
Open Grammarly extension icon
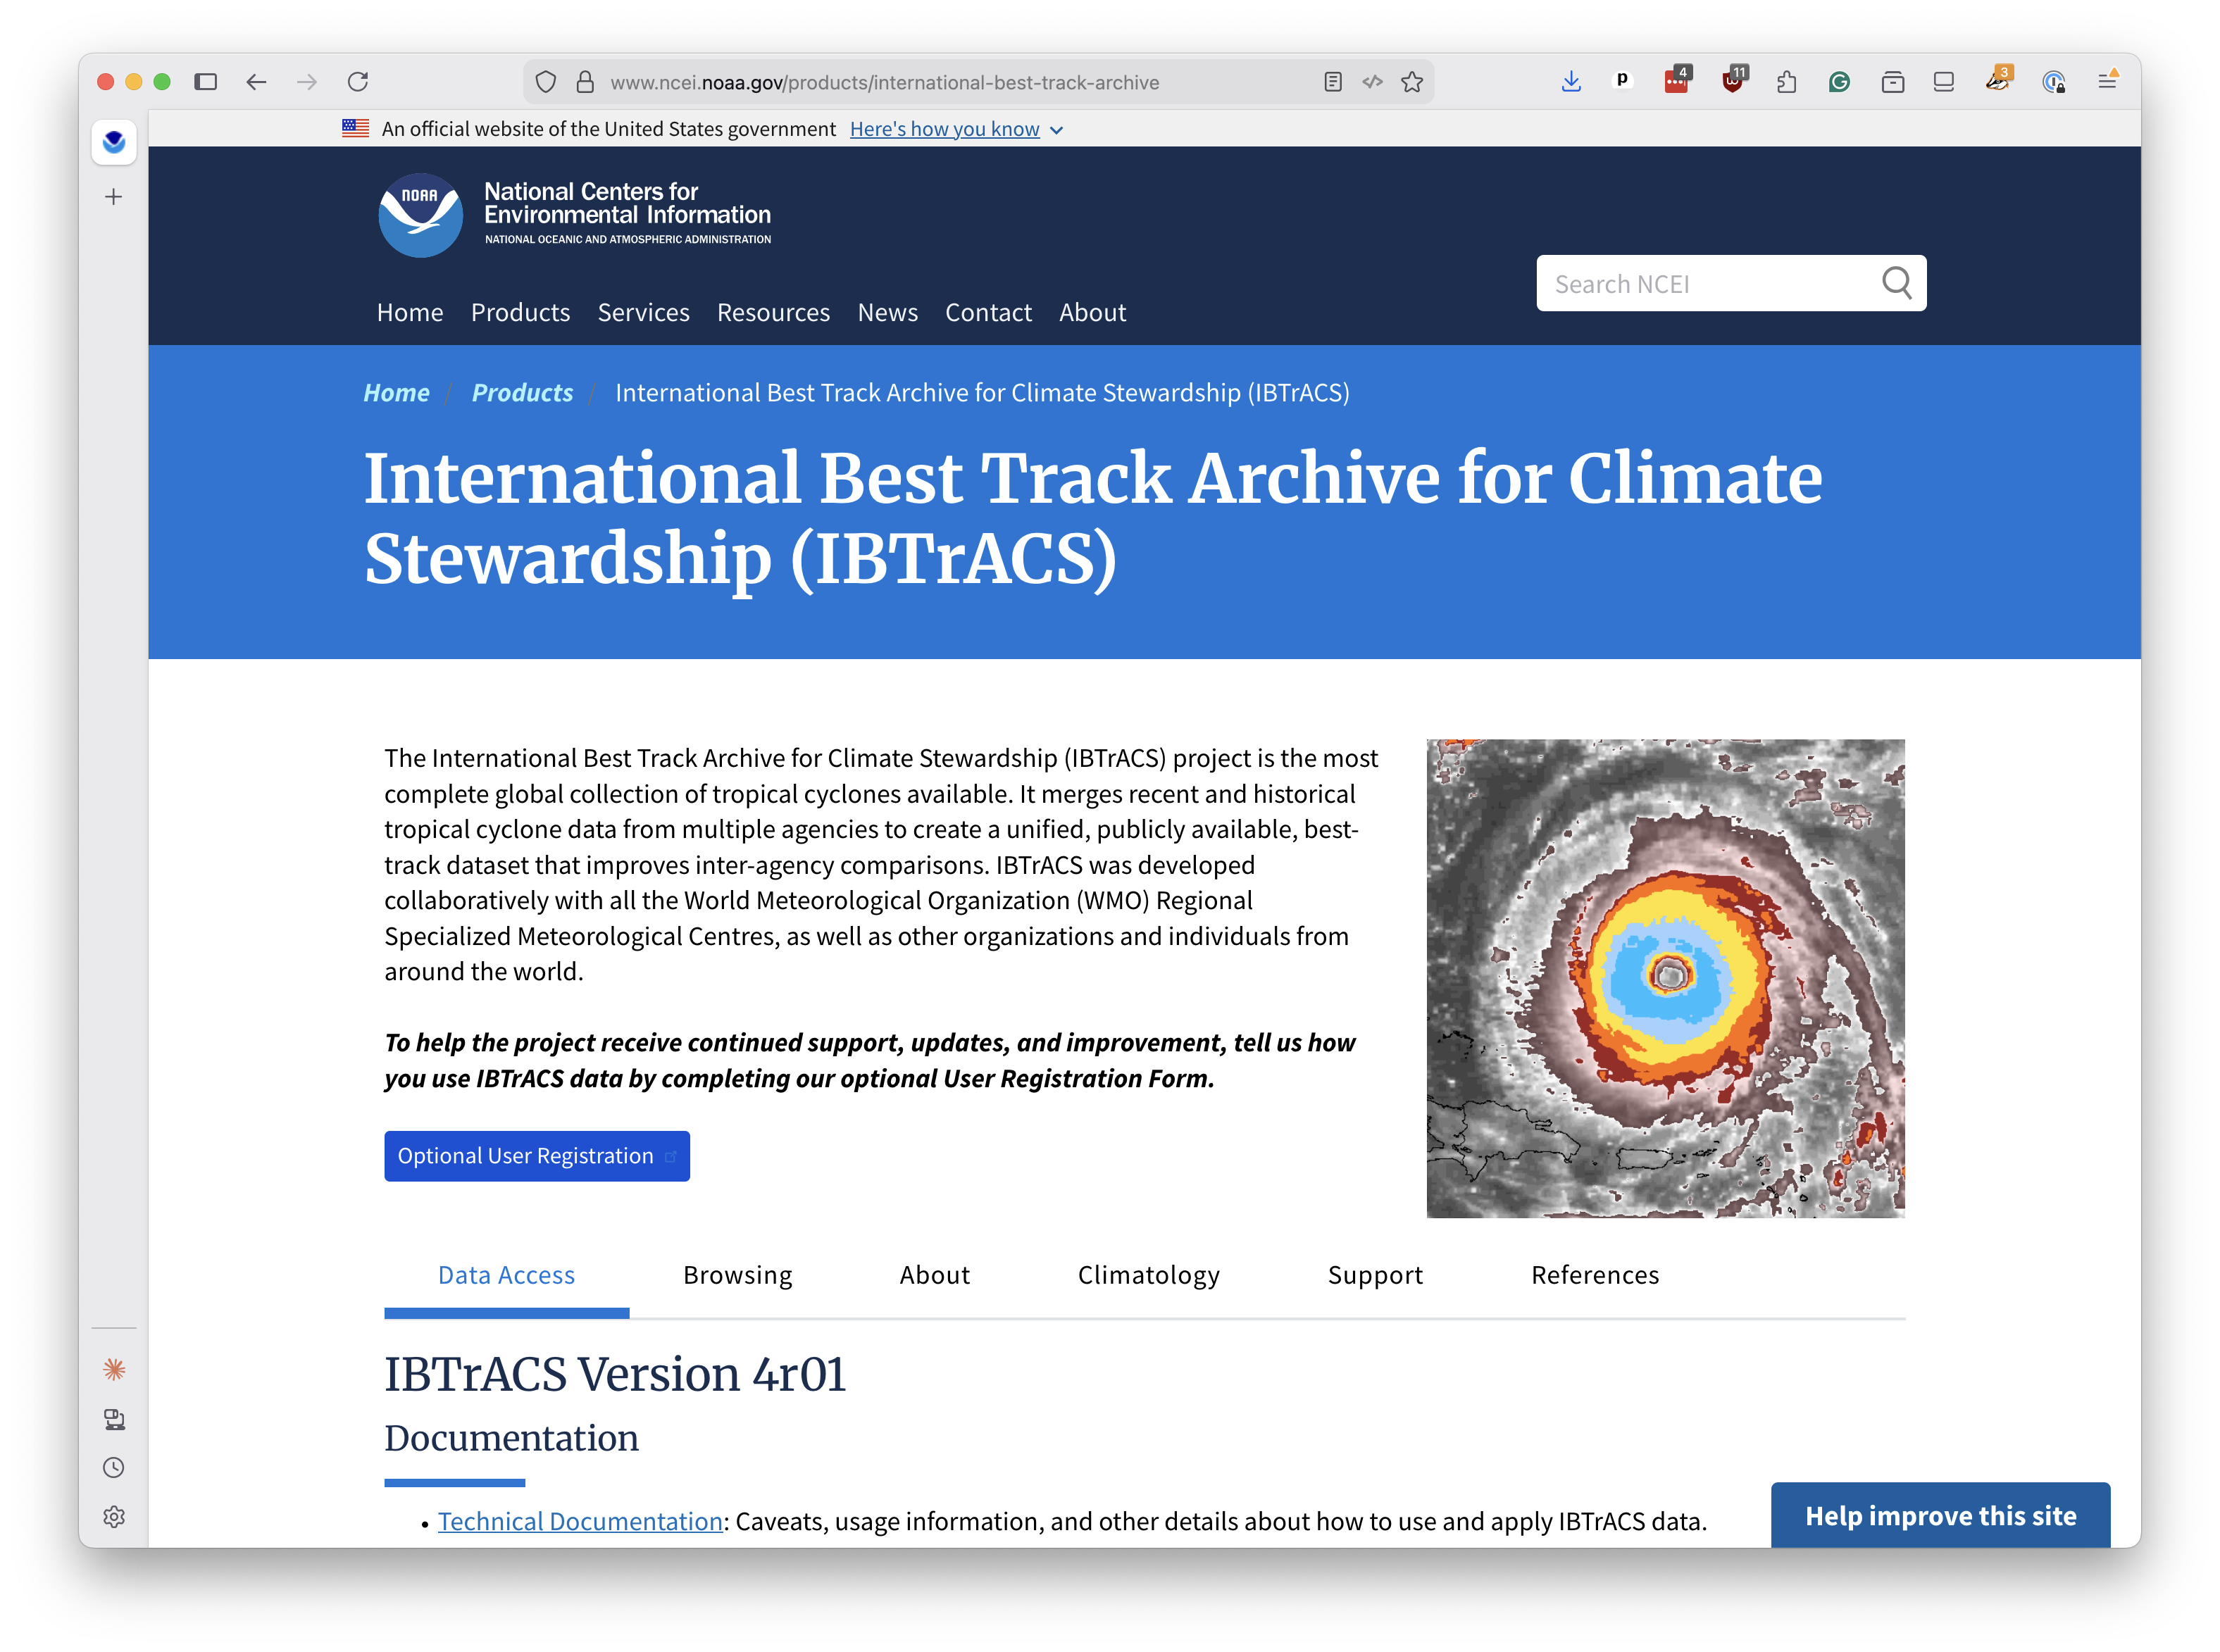[x=1839, y=82]
